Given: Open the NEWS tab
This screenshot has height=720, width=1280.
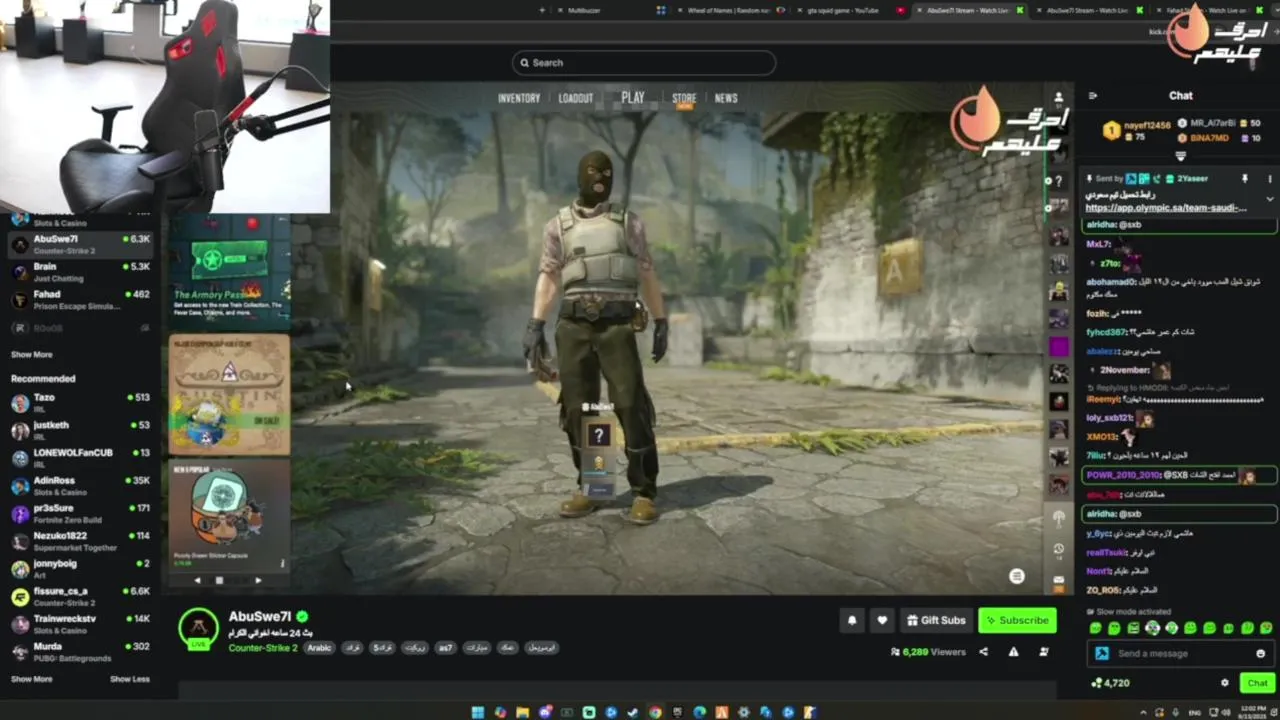Looking at the screenshot, I should (726, 98).
